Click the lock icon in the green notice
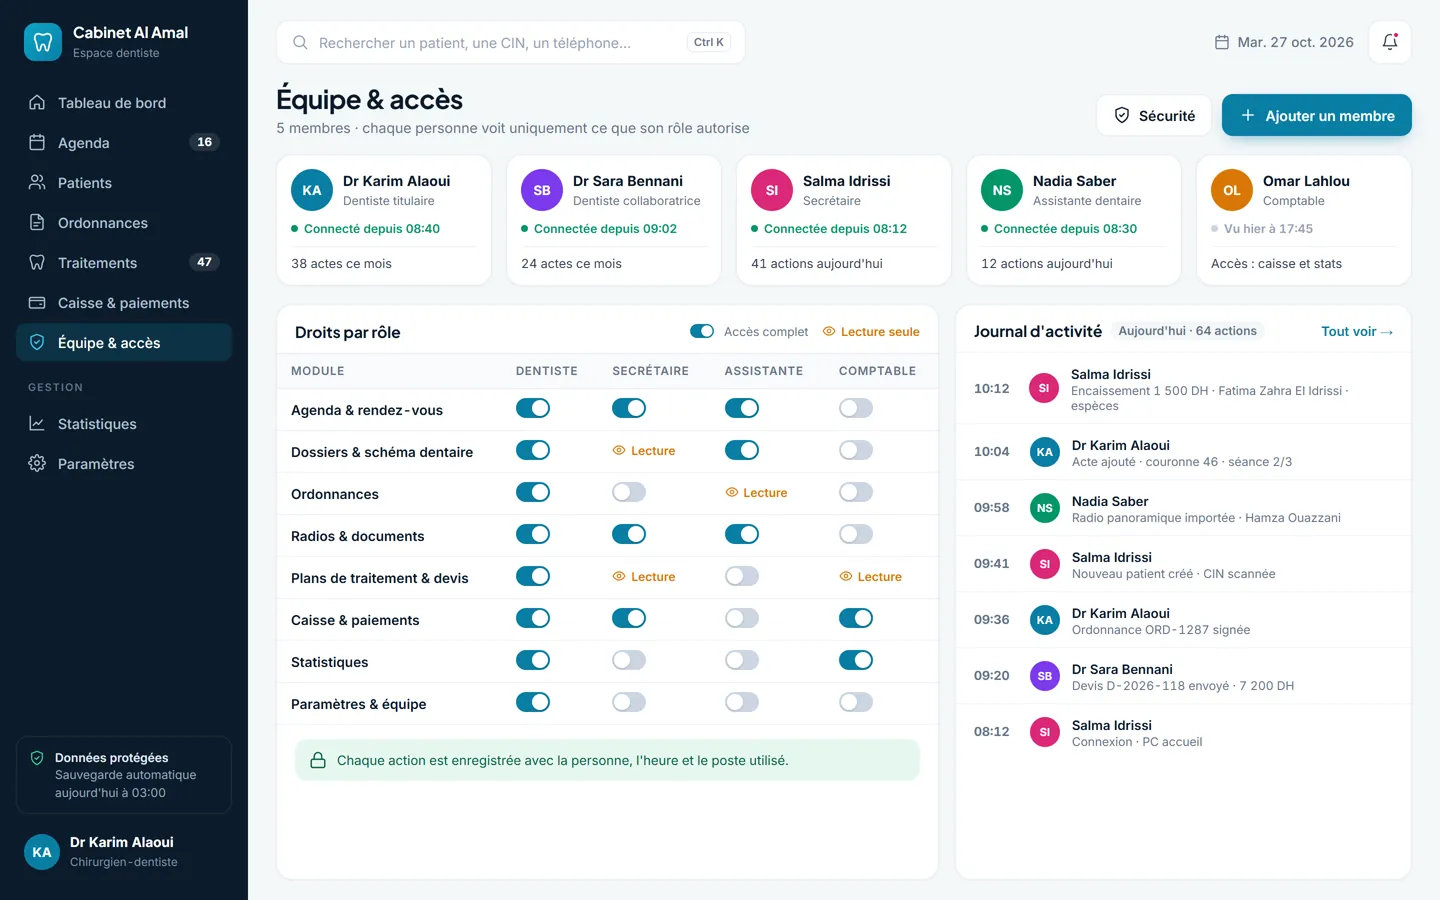1440x900 pixels. [318, 760]
